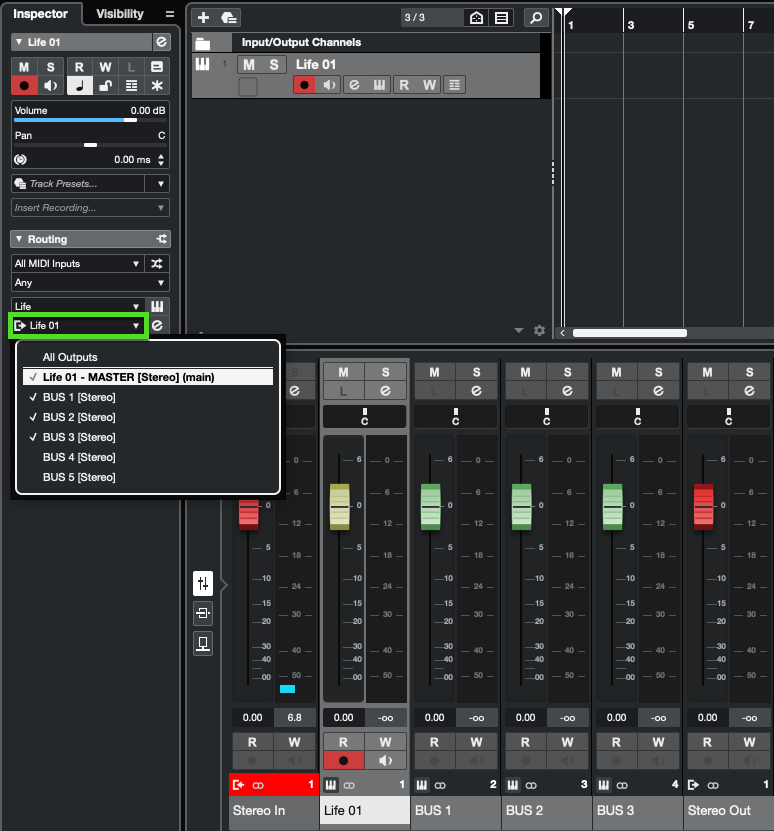Screen dimensions: 774x831
Task: Open the Any channel dropdown
Action: (x=90, y=282)
